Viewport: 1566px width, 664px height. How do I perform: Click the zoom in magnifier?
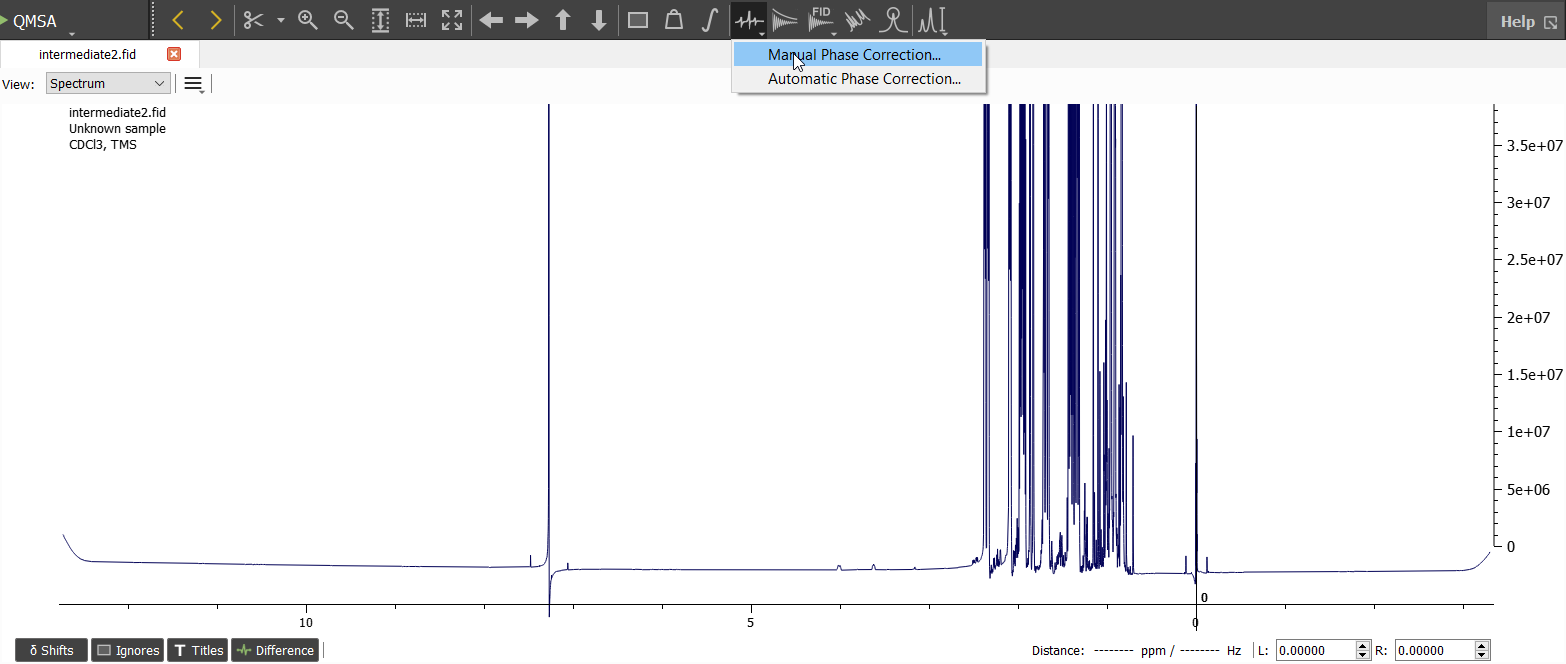click(x=308, y=20)
